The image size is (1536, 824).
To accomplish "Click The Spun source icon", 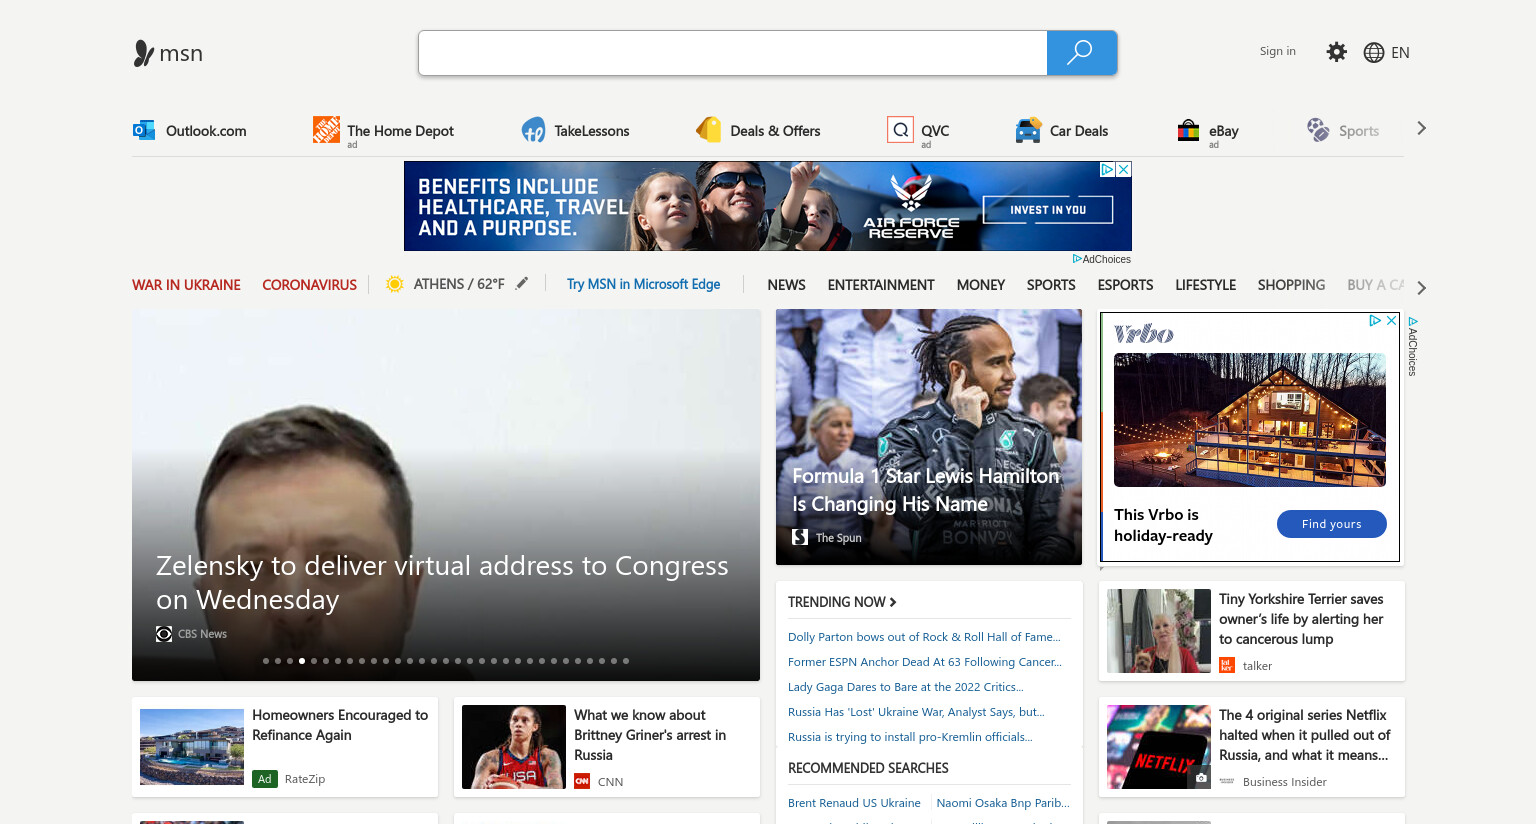I will click(800, 537).
